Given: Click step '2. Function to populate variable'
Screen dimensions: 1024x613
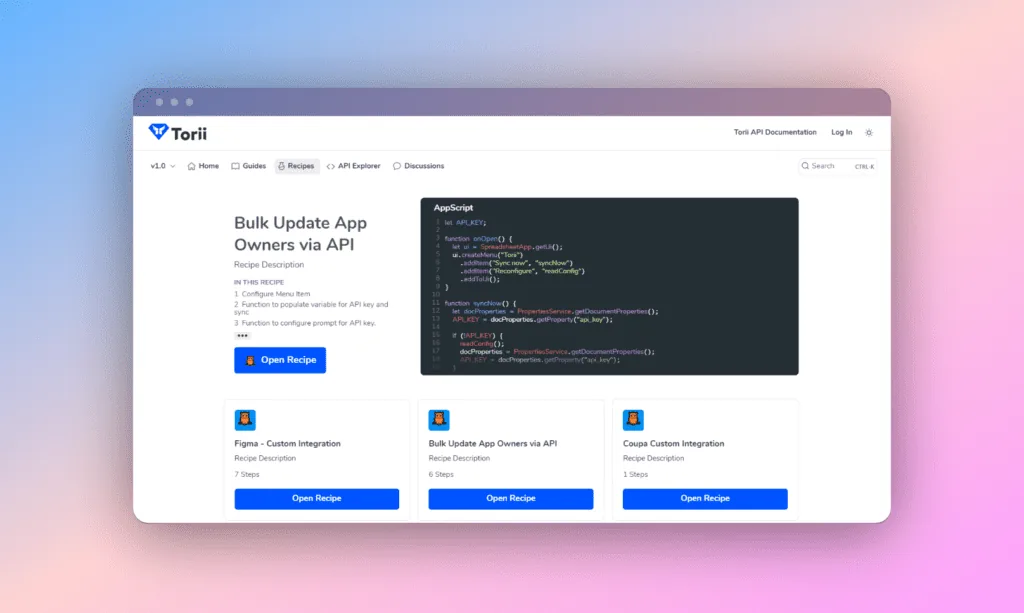Looking at the screenshot, I should [312, 308].
